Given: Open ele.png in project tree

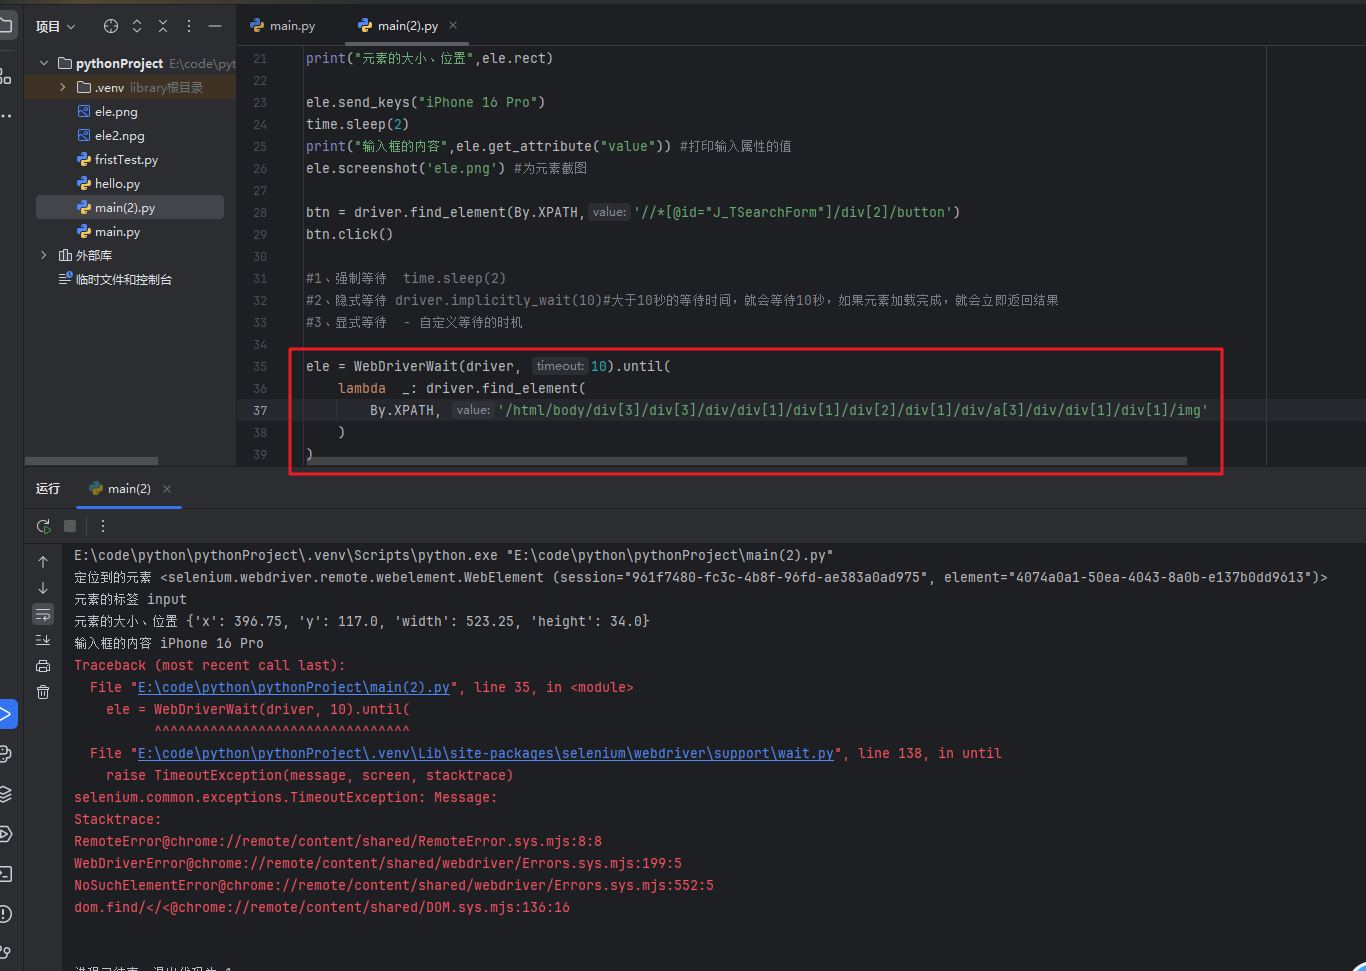Looking at the screenshot, I should [116, 111].
